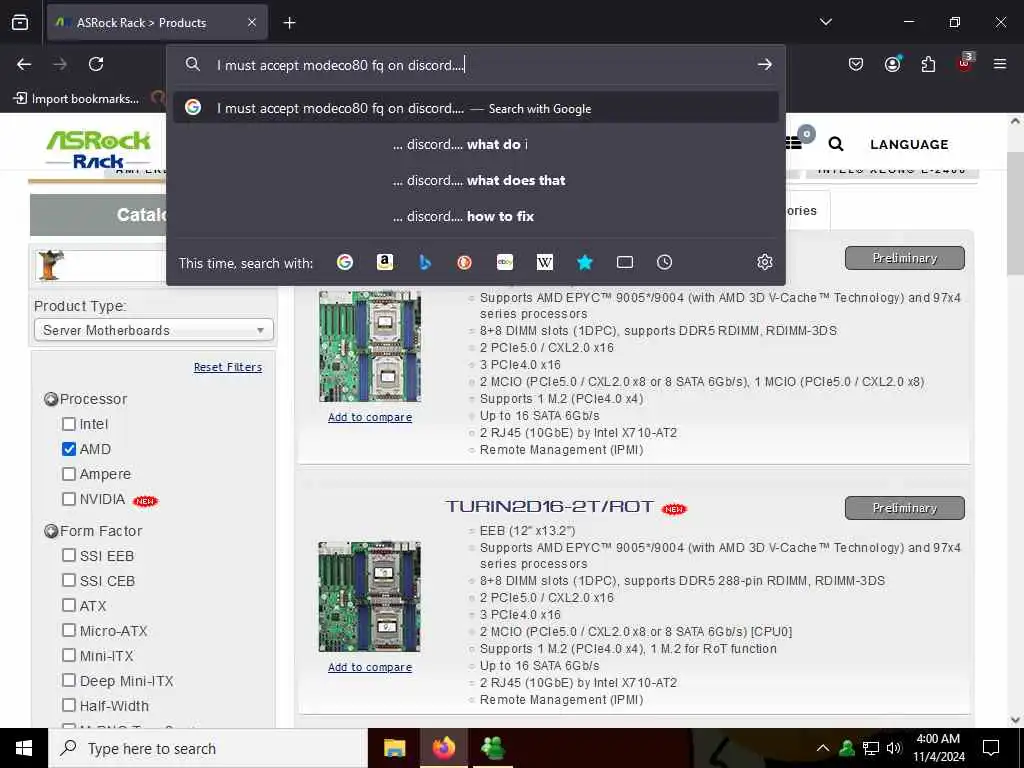
Task: Check the Intel processor checkbox
Action: (69, 424)
